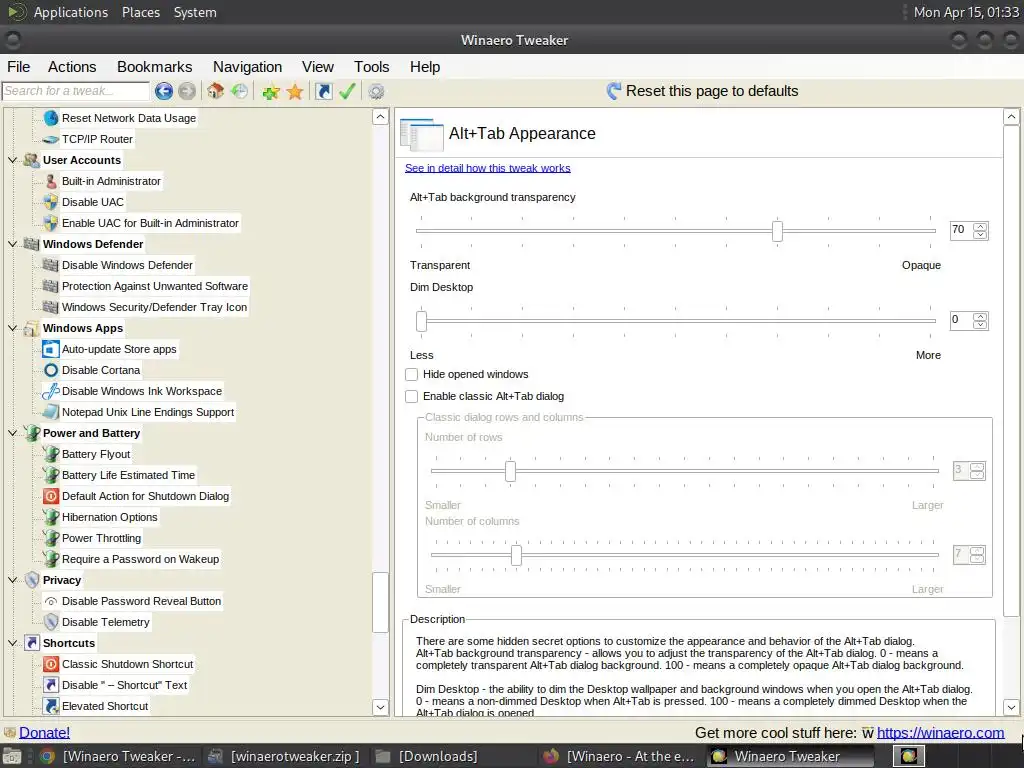Open settings via the gear toolbar icon

pyautogui.click(x=376, y=91)
